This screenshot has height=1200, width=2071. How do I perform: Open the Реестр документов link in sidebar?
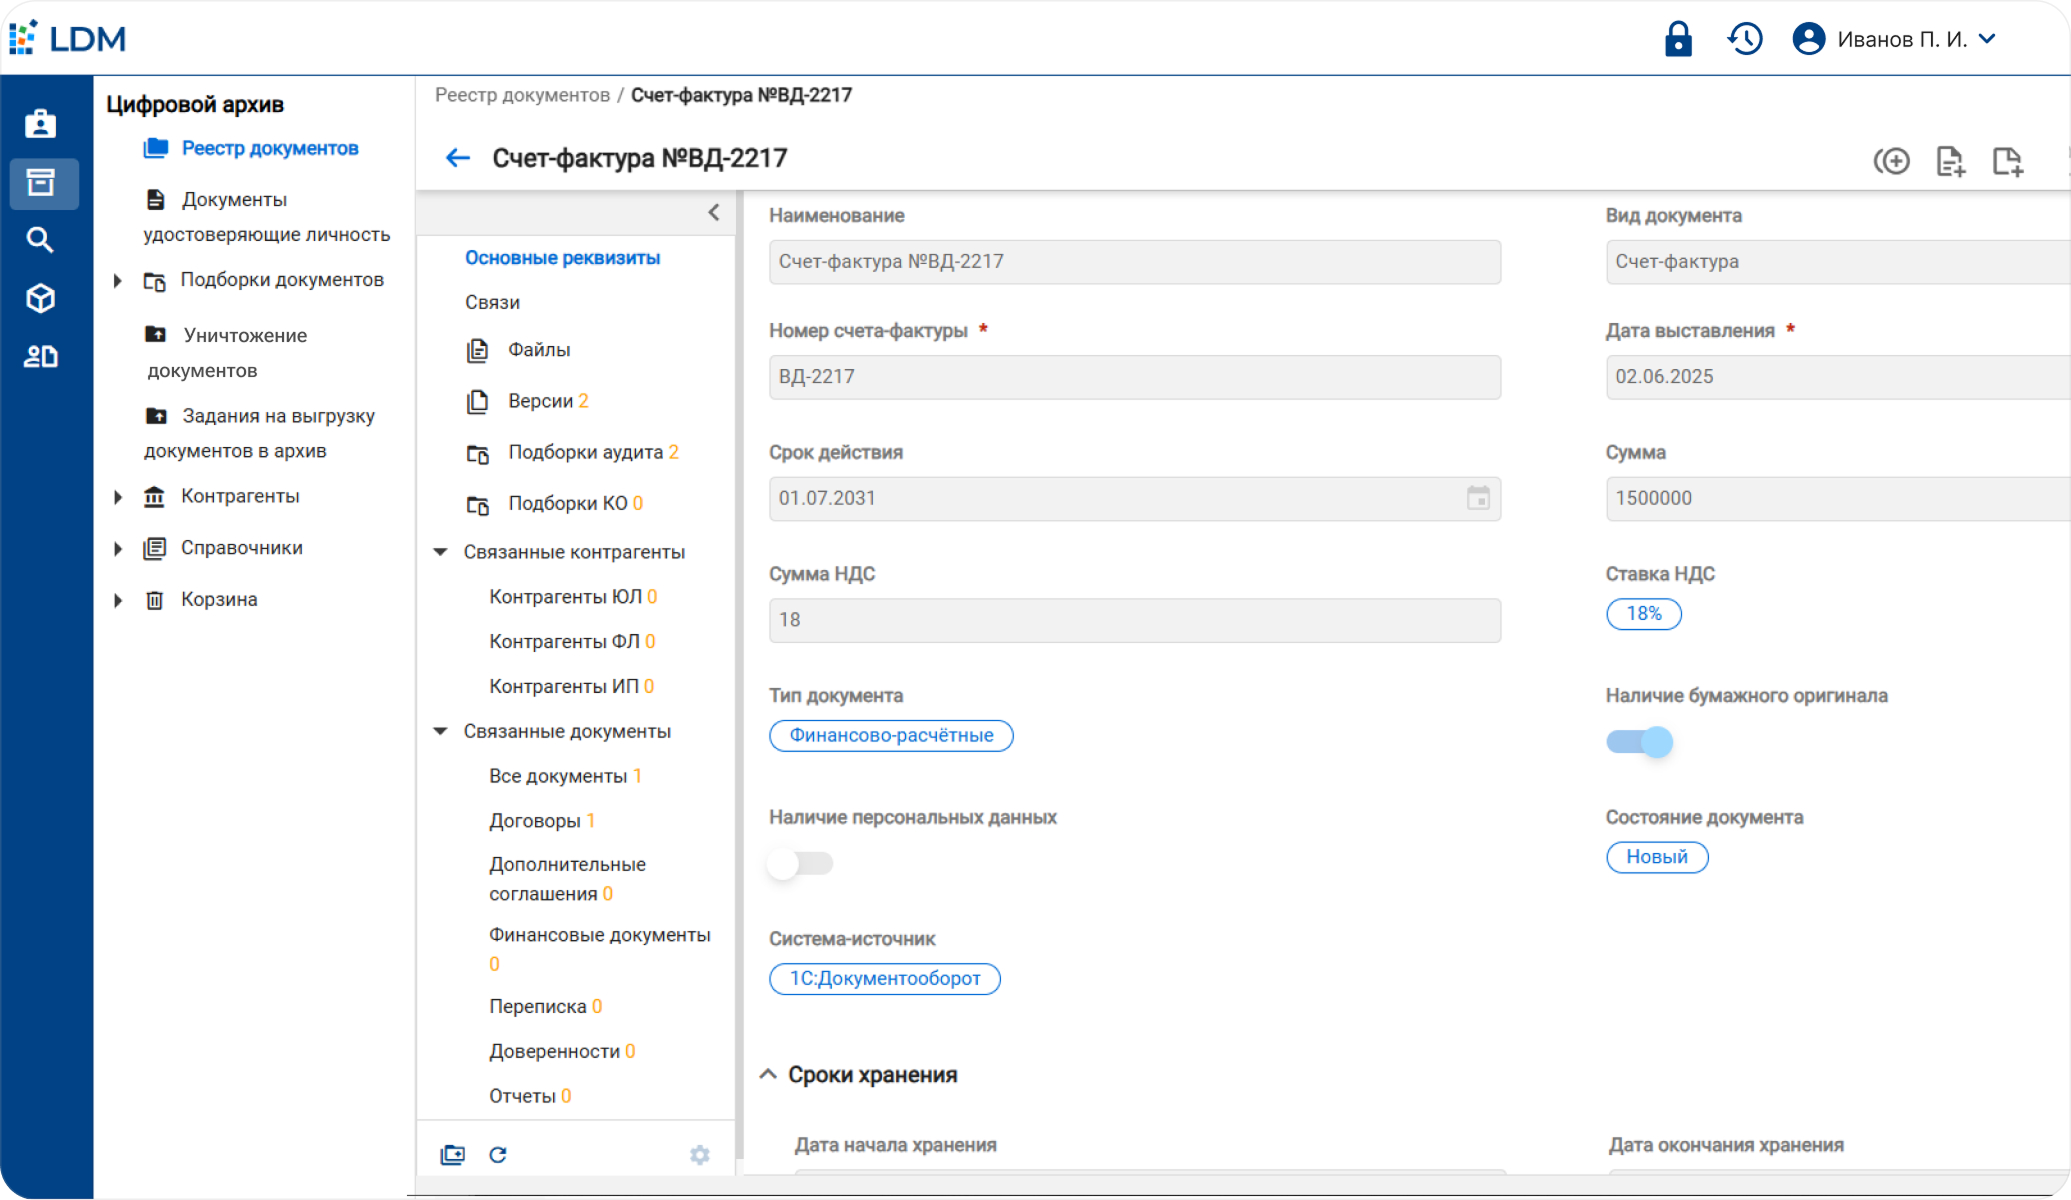269,148
